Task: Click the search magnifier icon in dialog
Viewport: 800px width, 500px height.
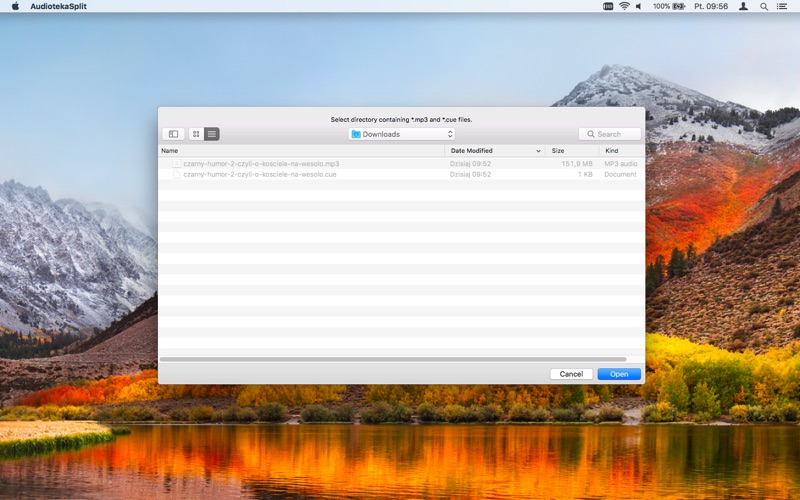Action: [590, 134]
